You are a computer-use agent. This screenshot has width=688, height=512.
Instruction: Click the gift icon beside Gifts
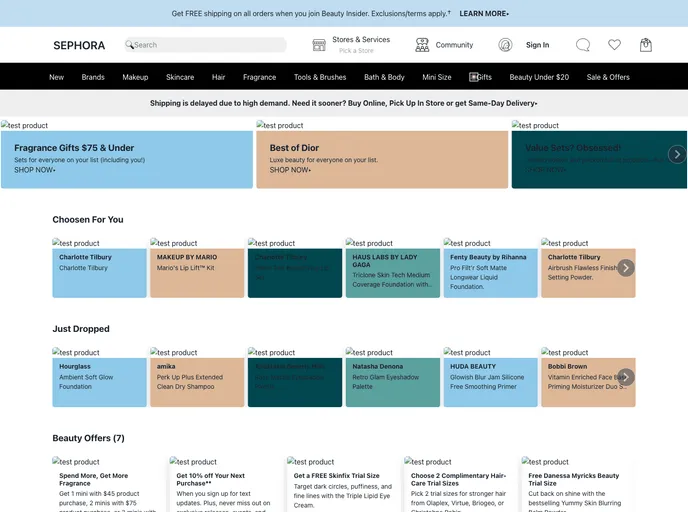(474, 77)
